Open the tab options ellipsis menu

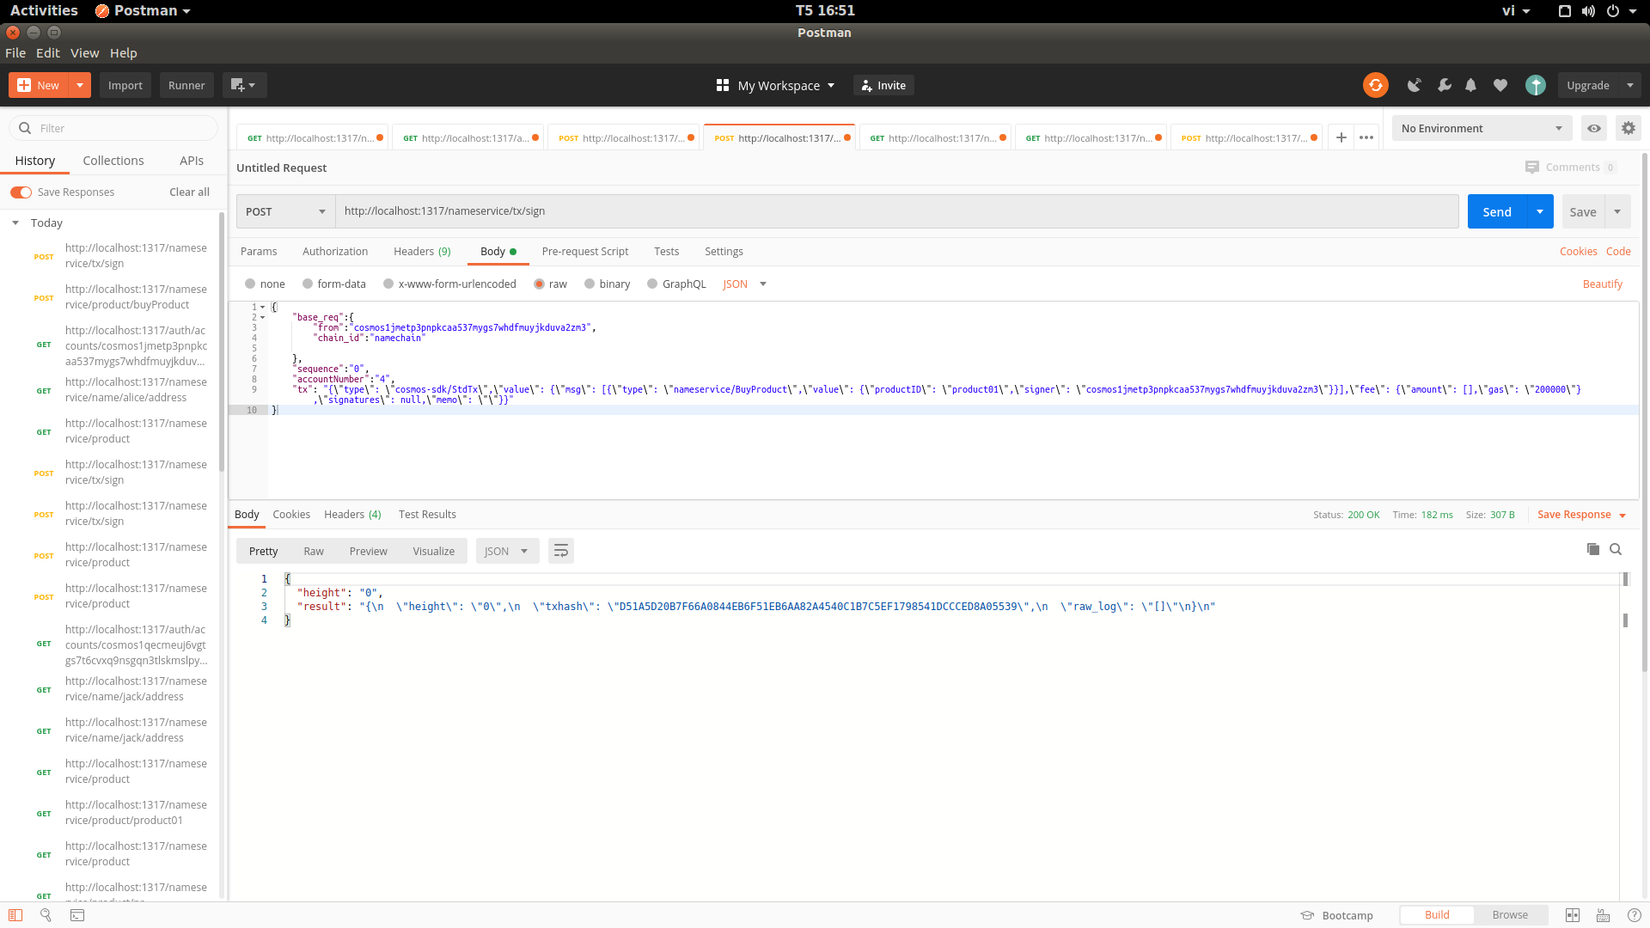[1366, 138]
